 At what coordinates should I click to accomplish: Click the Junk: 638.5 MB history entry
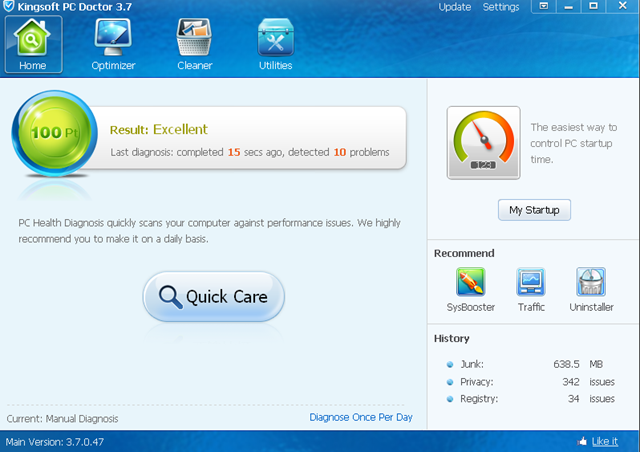click(x=531, y=364)
